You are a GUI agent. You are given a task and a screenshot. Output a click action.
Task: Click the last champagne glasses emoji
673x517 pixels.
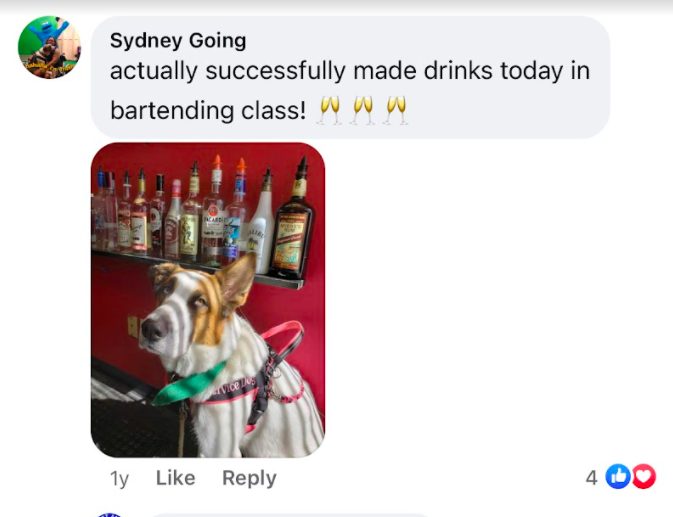pos(396,110)
